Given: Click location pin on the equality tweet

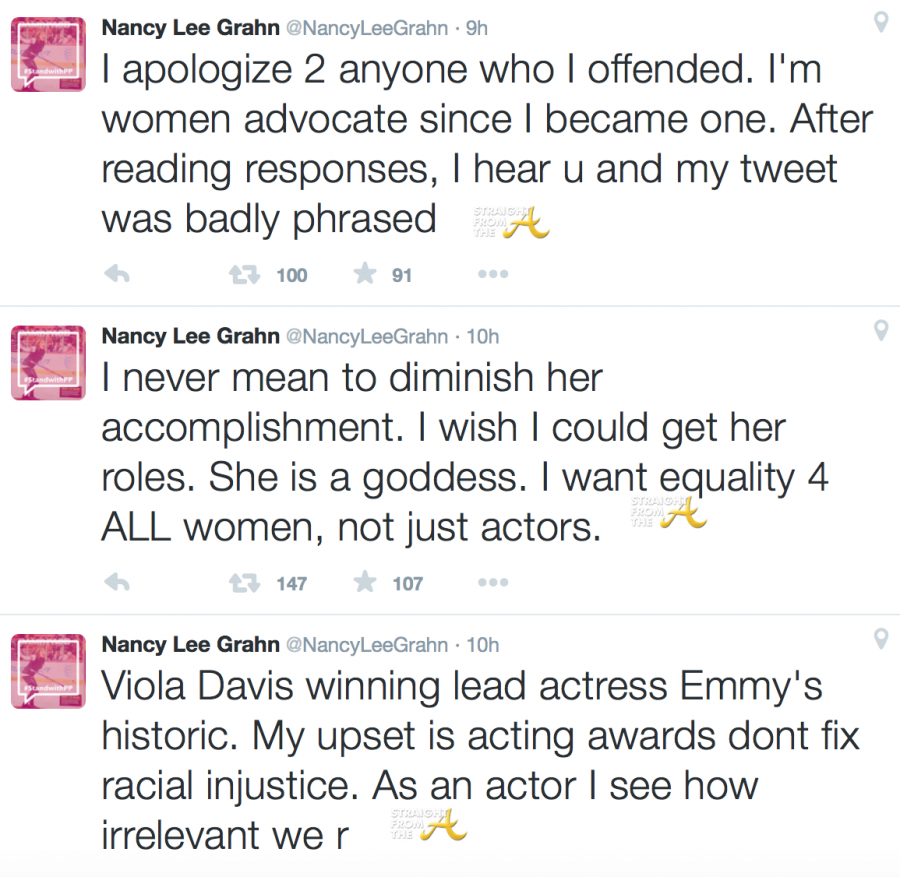Looking at the screenshot, I should 880,330.
